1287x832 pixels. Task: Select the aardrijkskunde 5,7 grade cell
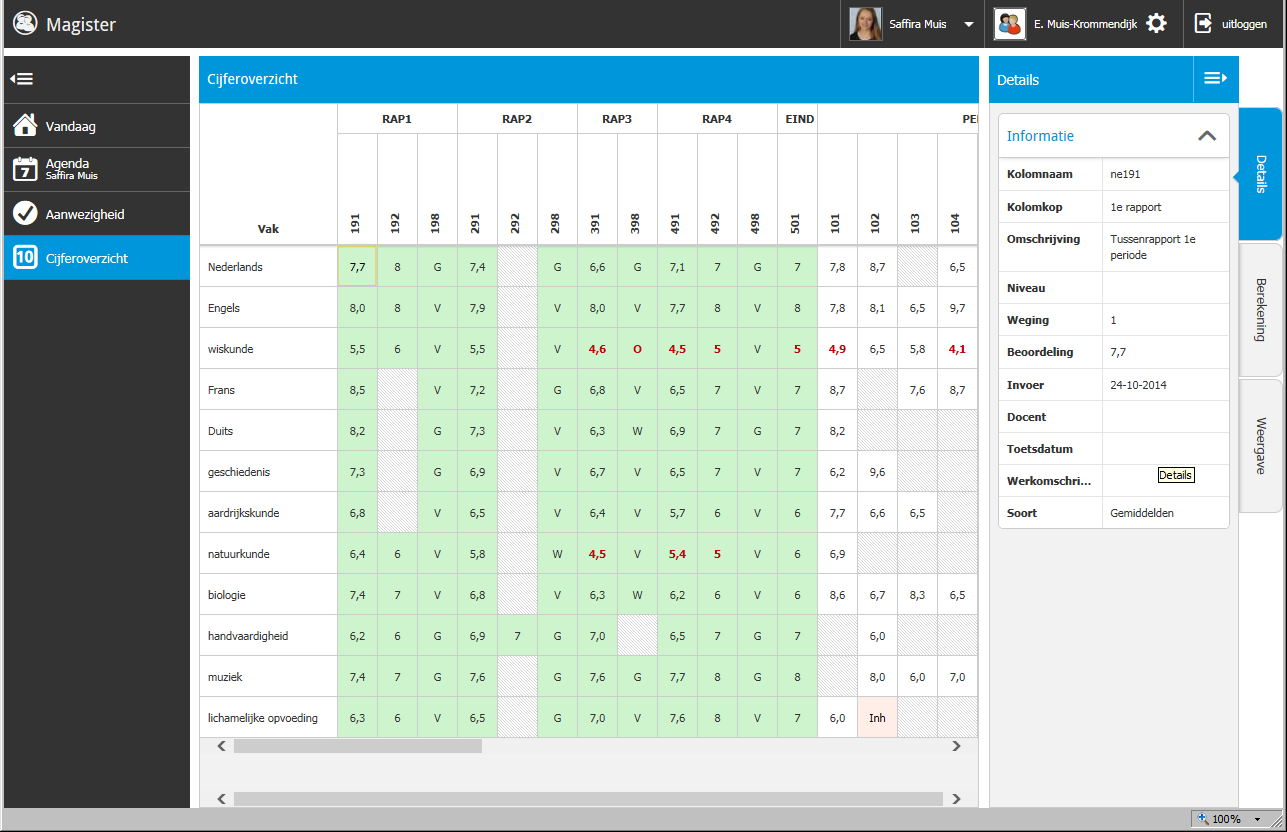point(677,513)
